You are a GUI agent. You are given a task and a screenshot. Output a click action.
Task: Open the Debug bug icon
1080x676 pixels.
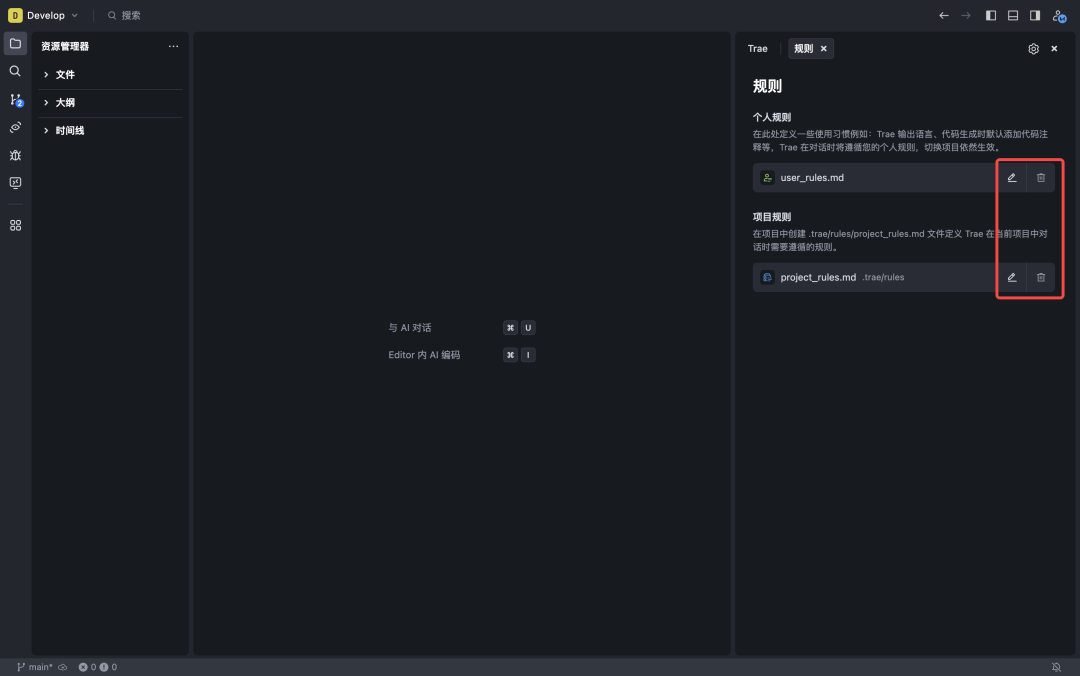coord(15,155)
